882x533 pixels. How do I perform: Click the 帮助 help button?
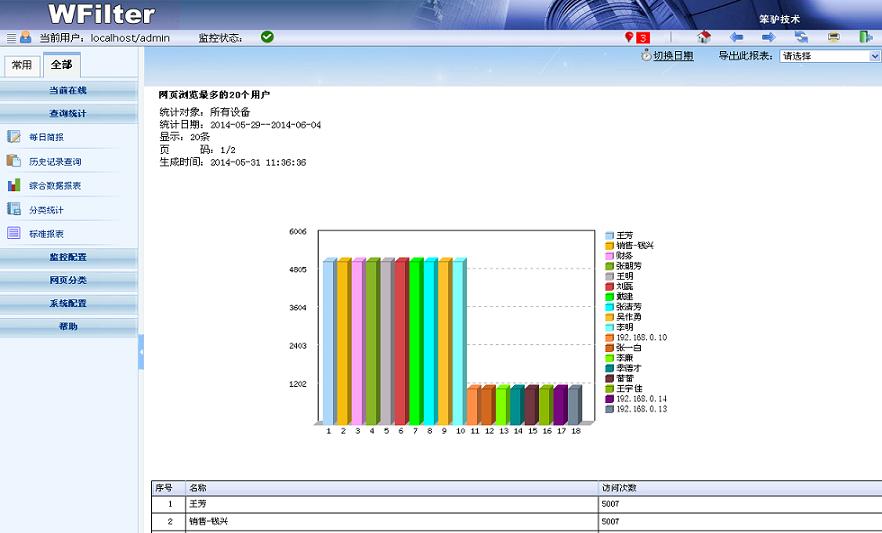(68, 326)
